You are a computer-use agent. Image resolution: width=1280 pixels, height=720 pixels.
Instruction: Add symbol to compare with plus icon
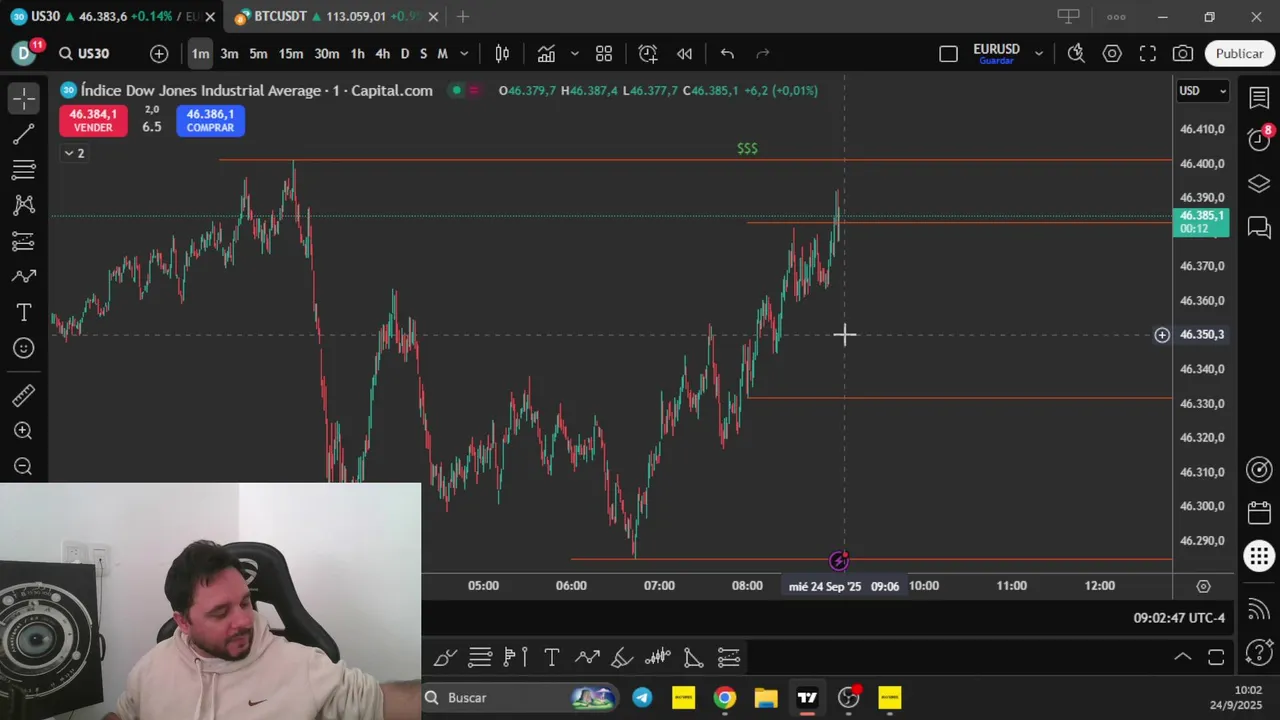pos(159,54)
